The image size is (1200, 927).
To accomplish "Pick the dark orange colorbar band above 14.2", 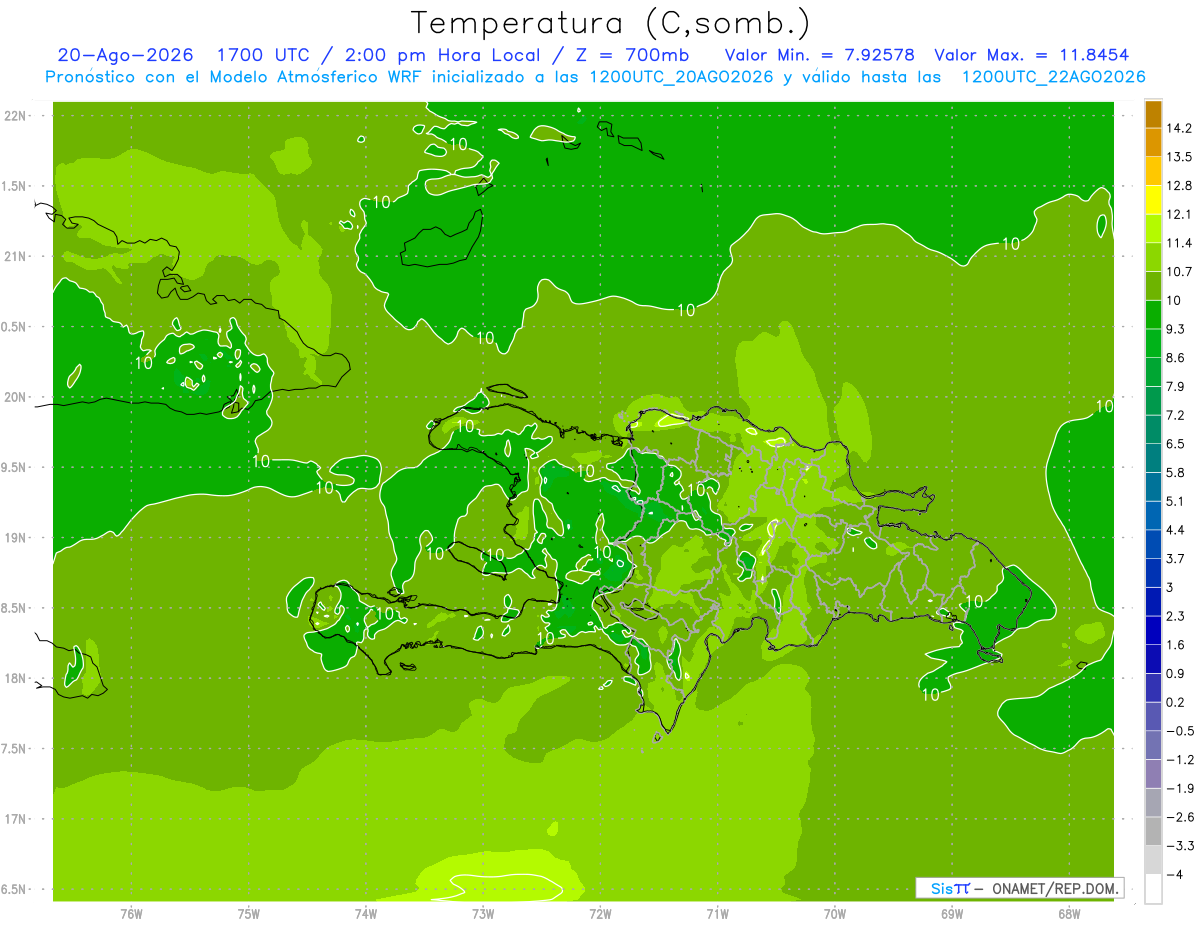I will pyautogui.click(x=1153, y=114).
